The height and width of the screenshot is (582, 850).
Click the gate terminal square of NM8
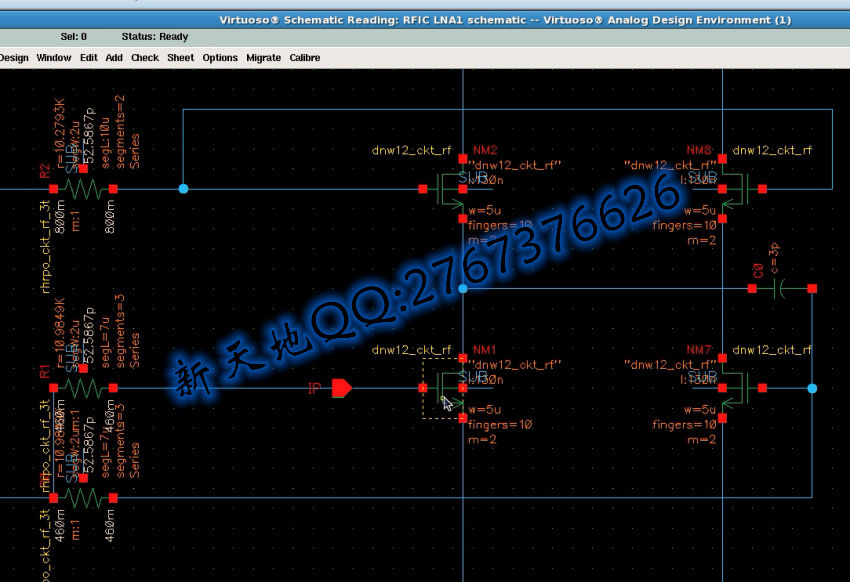click(763, 189)
